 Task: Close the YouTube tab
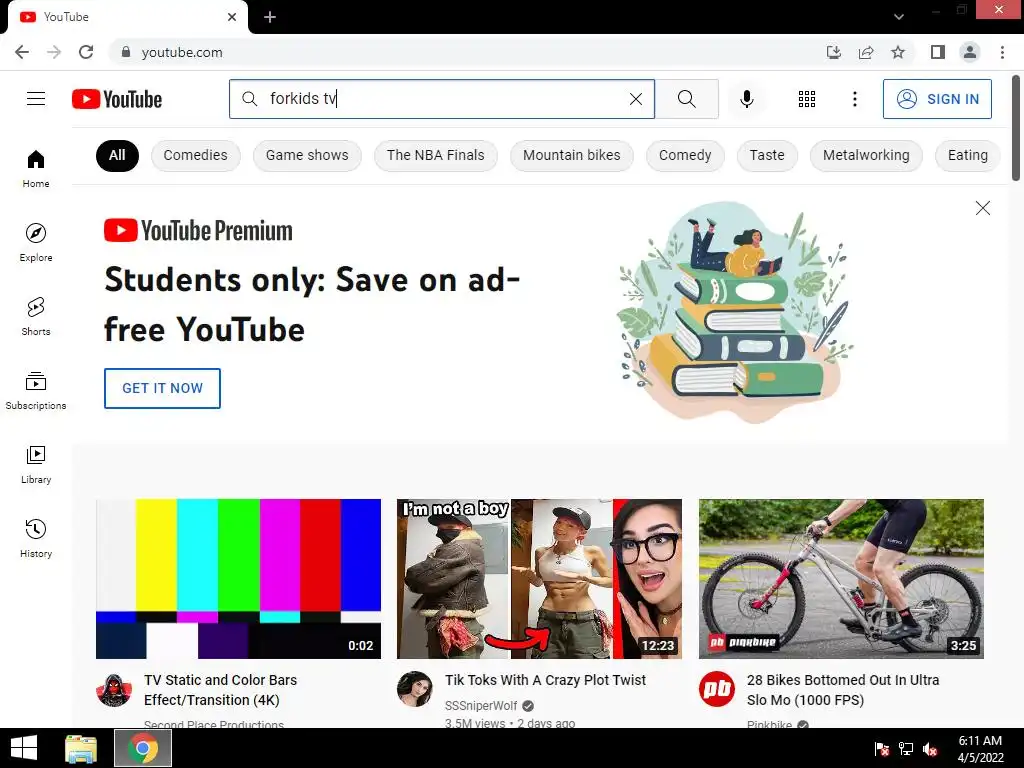click(x=232, y=17)
